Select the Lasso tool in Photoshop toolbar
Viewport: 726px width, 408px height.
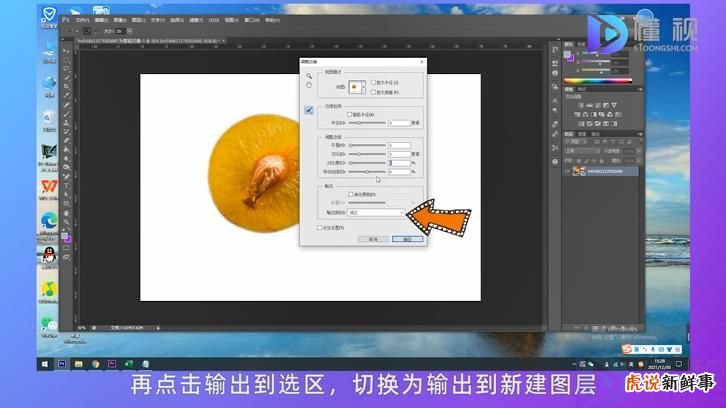point(67,69)
